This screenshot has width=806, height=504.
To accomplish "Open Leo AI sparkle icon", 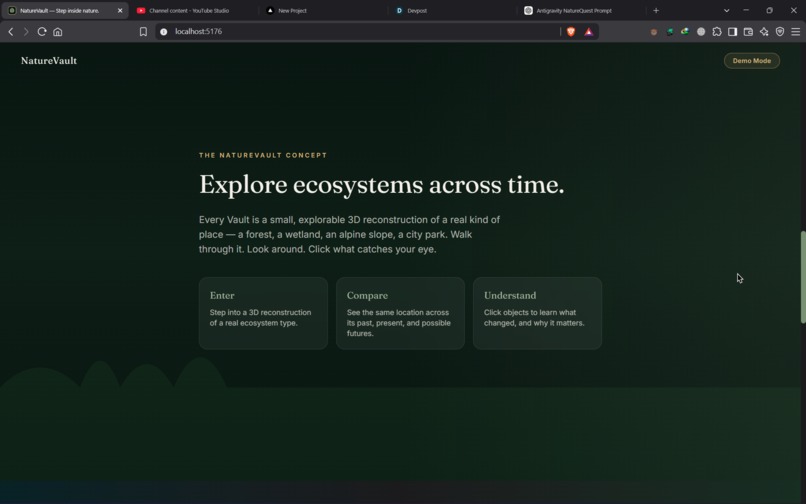I will pos(764,32).
